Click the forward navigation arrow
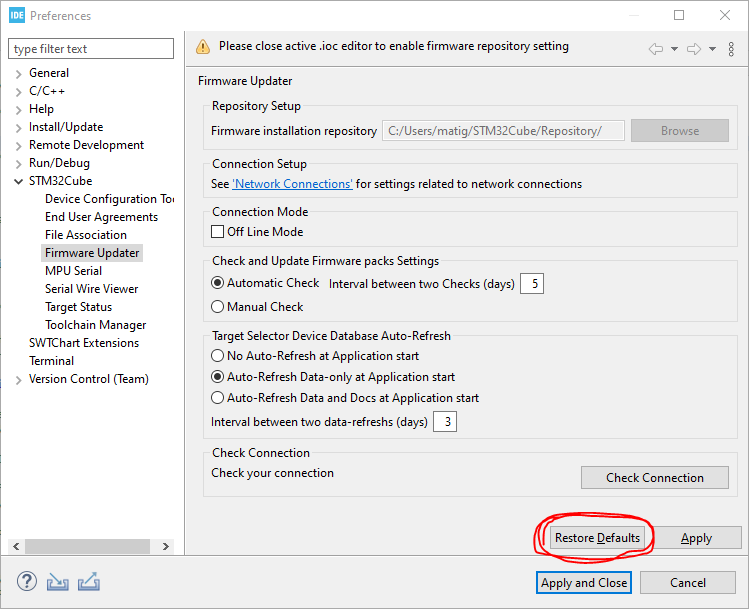The image size is (749, 609). click(695, 48)
